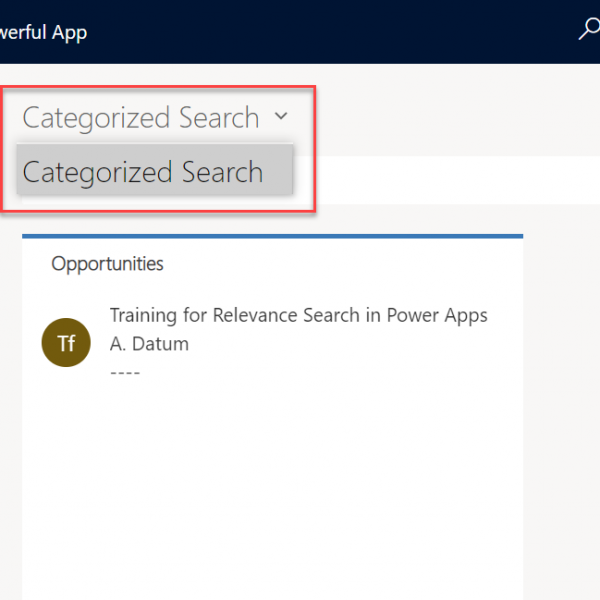Click the dashes placeholder under A. Datum
Viewport: 600px width, 600px height.
tap(125, 372)
